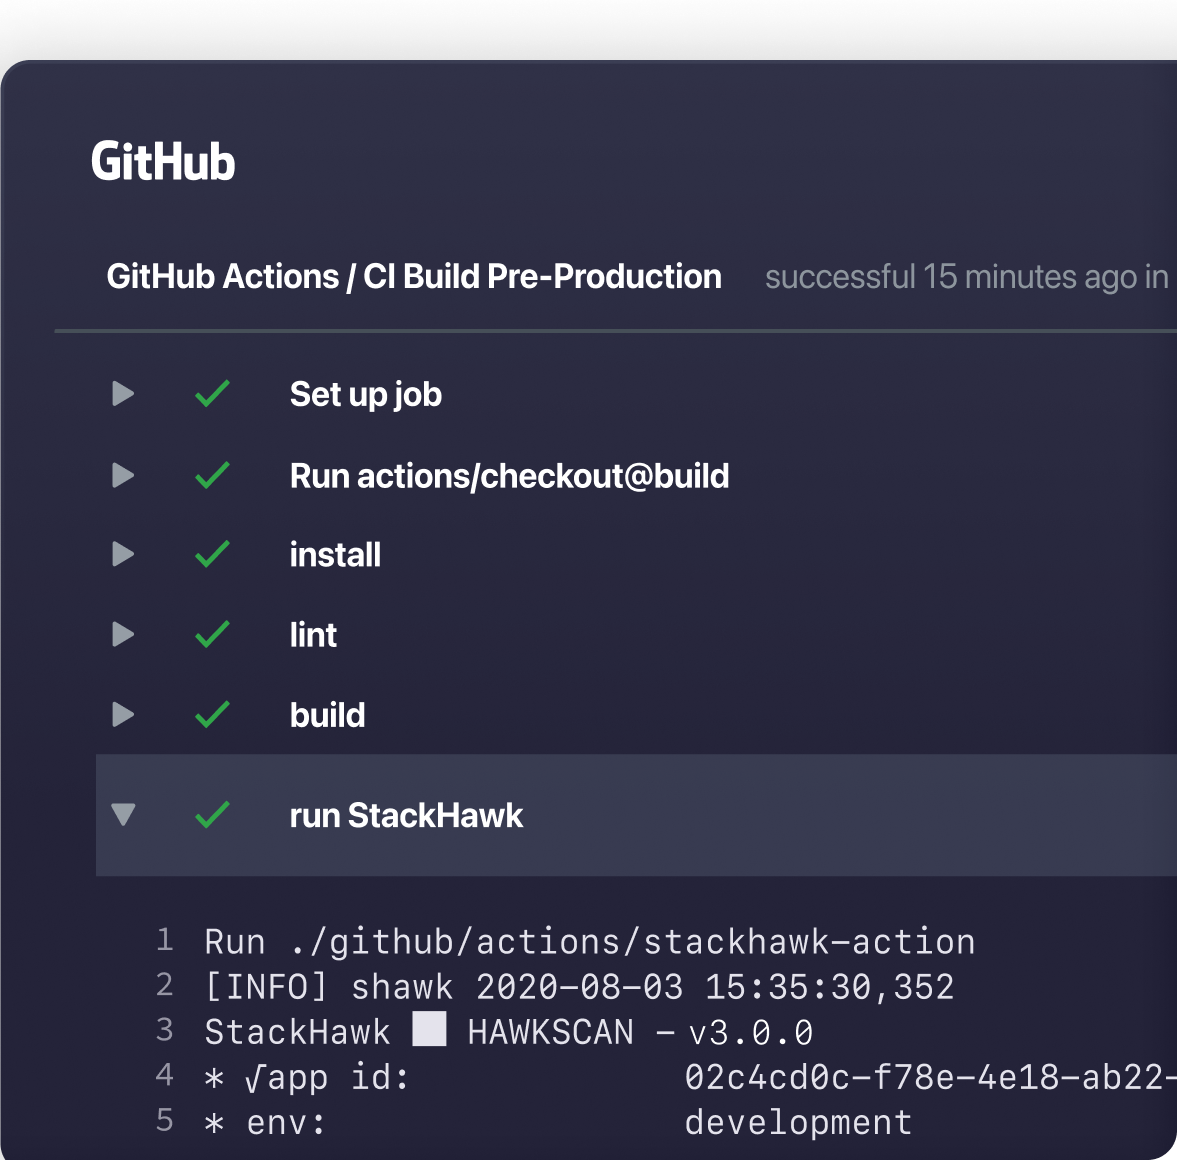Viewport: 1177px width, 1160px height.
Task: Expand the install step output
Action: pos(122,554)
